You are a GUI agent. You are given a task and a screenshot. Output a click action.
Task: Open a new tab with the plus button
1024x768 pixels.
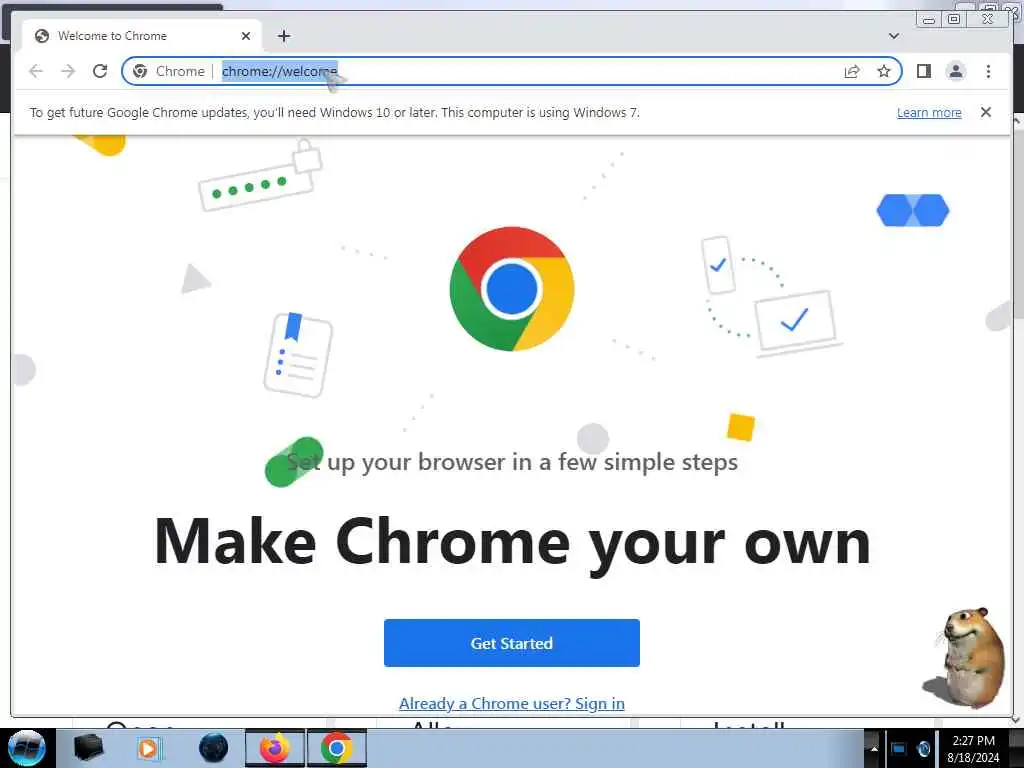coord(283,36)
